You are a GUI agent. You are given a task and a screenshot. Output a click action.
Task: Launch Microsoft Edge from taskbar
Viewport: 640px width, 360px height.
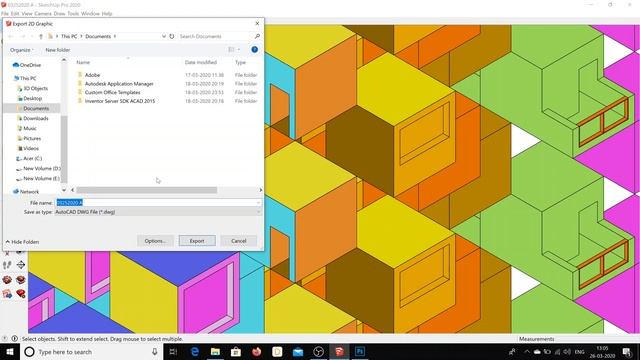pos(195,351)
